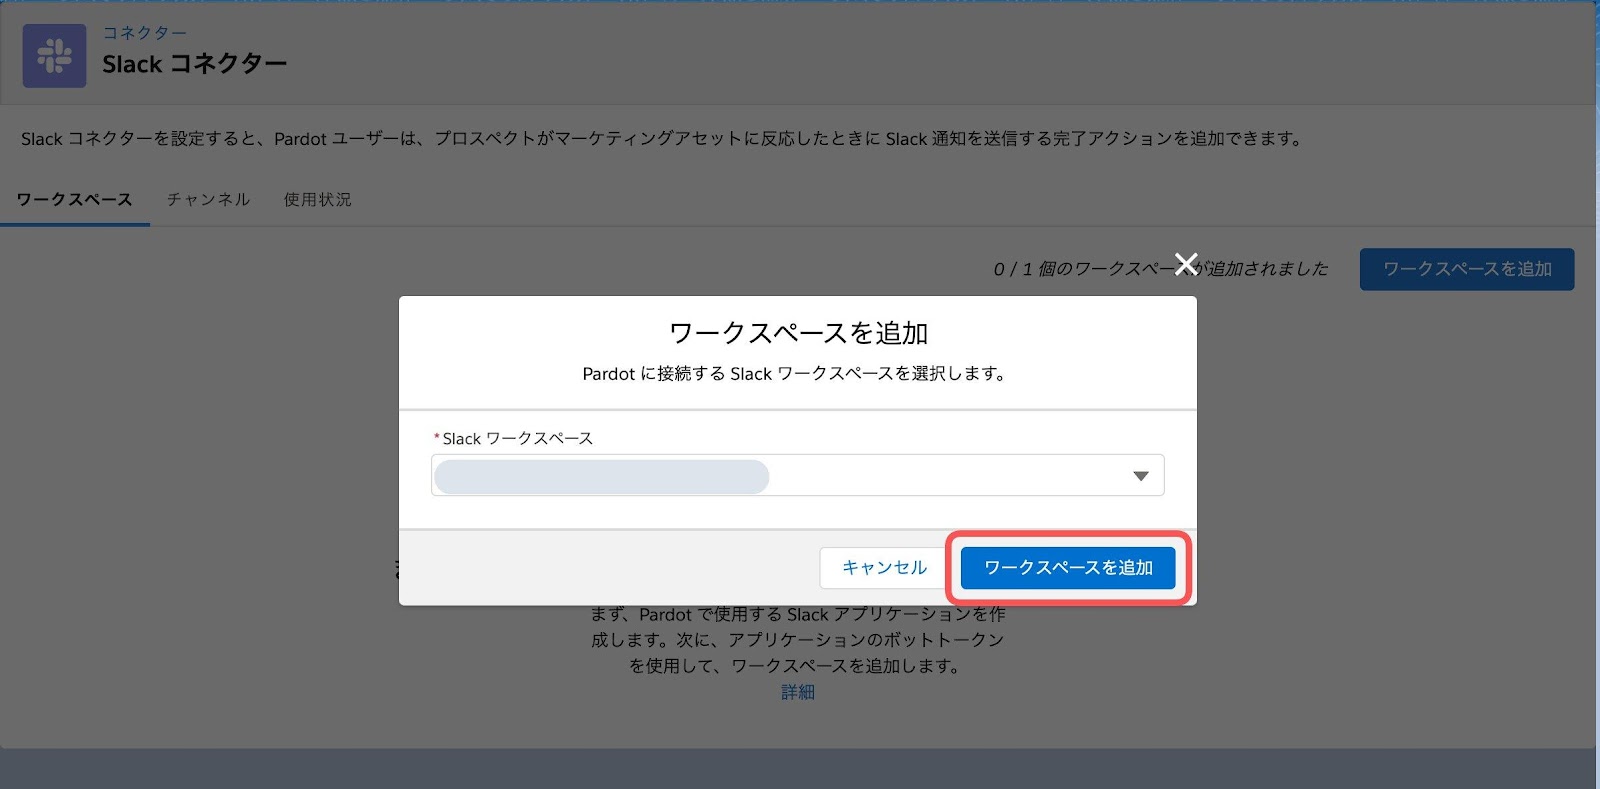Click the Slack ワークスペース selection field
Image resolution: width=1600 pixels, height=789 pixels.
tap(798, 475)
